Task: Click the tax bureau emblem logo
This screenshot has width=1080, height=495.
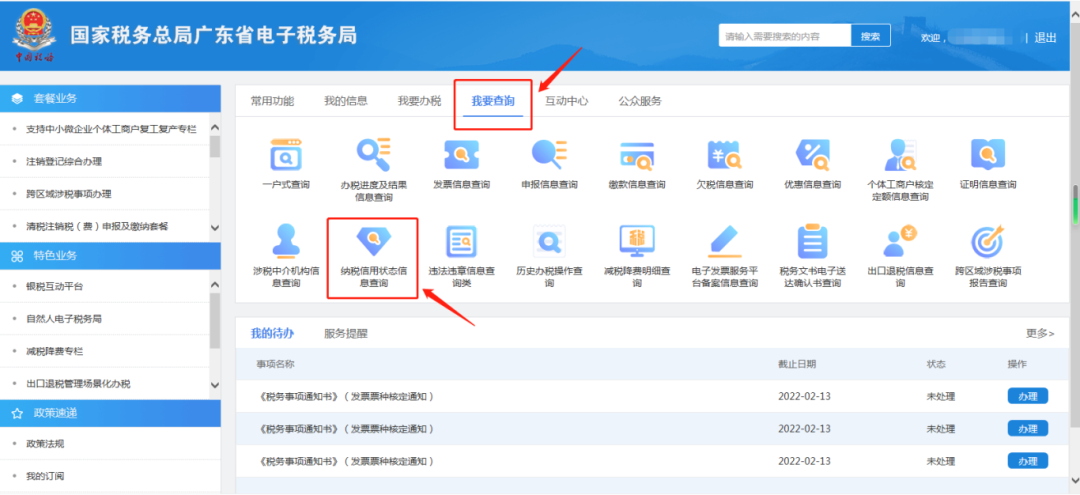Action: pyautogui.click(x=33, y=36)
